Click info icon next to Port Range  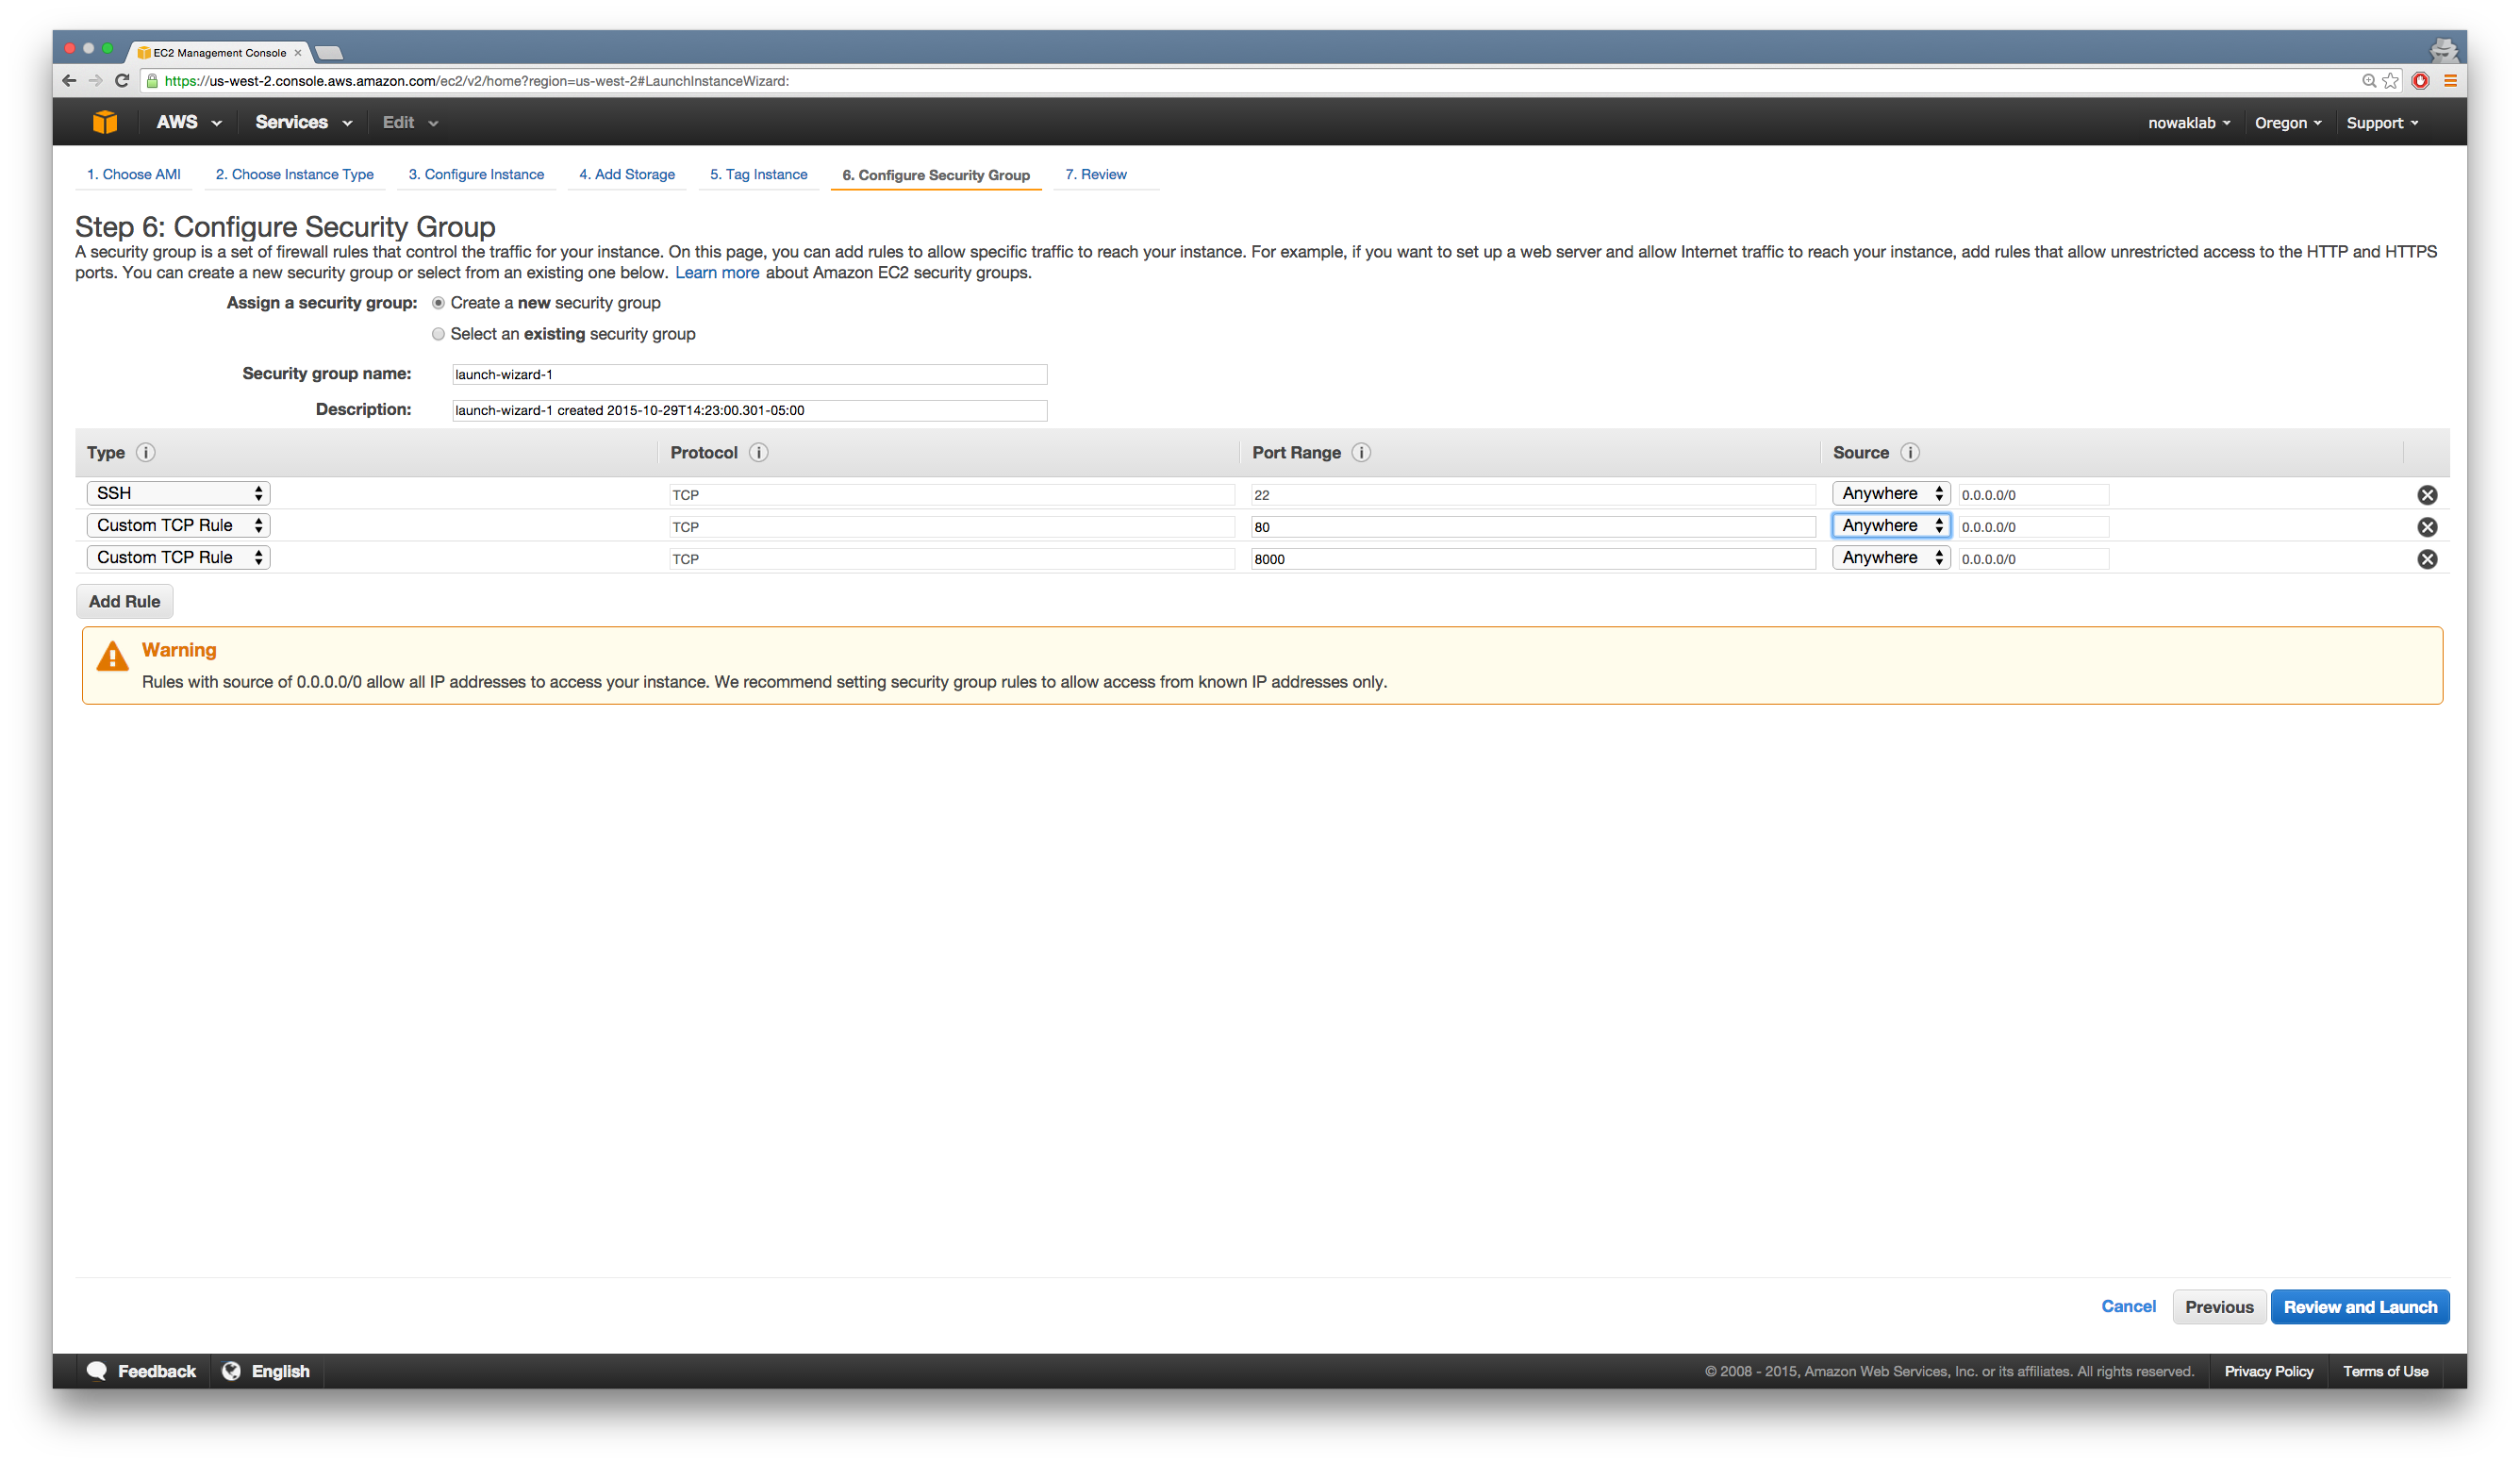coord(1361,453)
